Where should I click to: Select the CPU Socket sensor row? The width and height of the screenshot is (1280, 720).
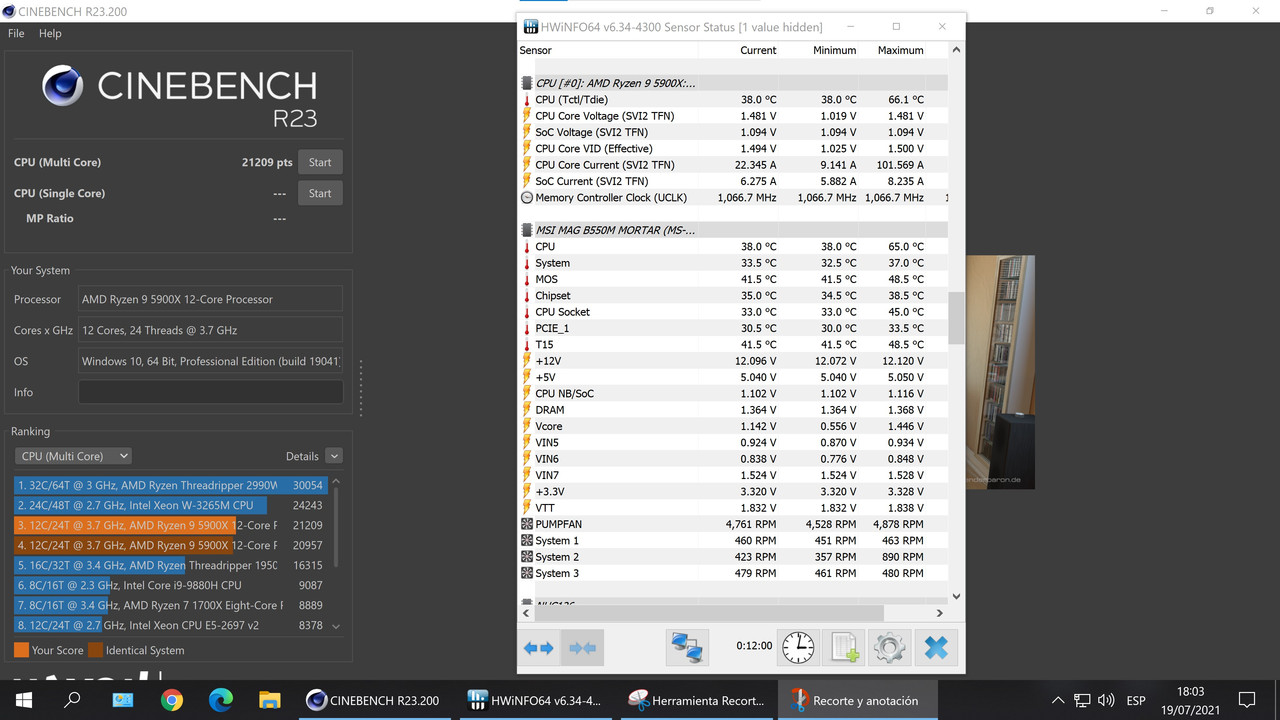(x=732, y=312)
